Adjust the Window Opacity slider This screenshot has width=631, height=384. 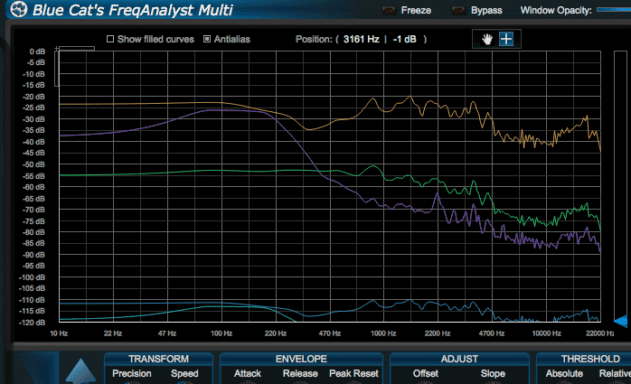point(614,10)
